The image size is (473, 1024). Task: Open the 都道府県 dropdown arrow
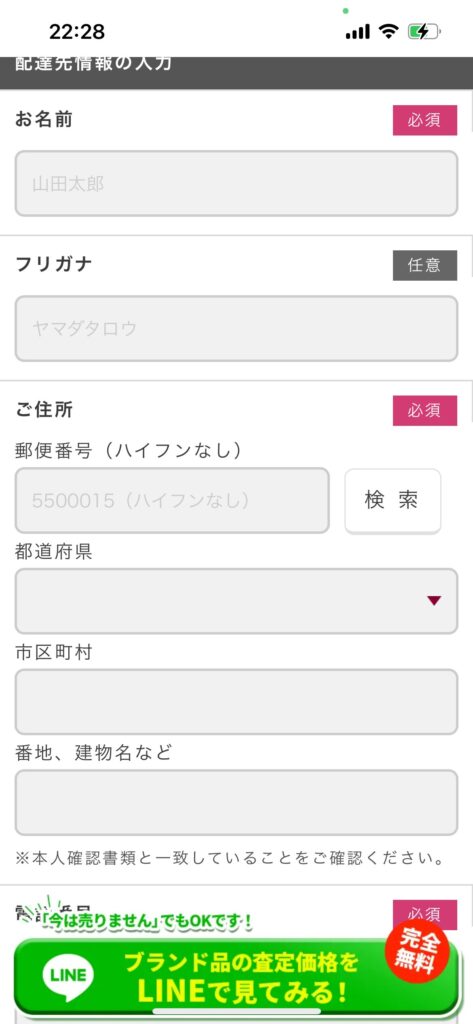pyautogui.click(x=434, y=600)
